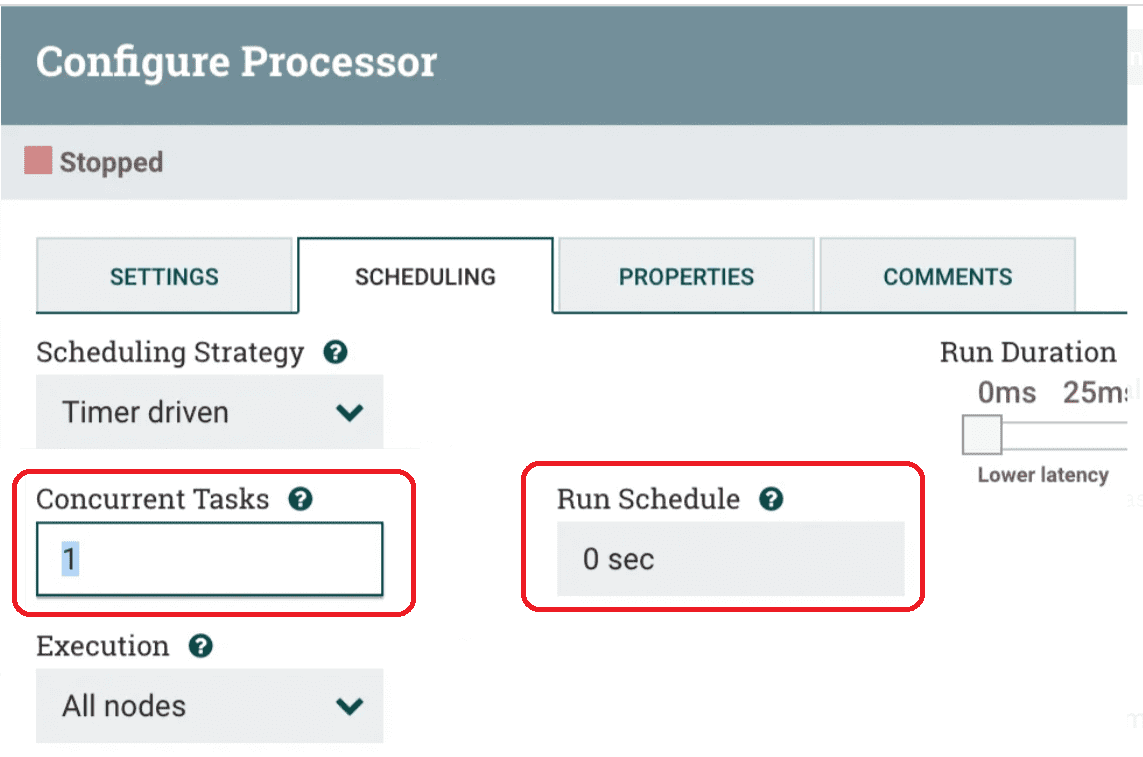
Task: Go to the COMMENTS tab
Action: coord(948,276)
